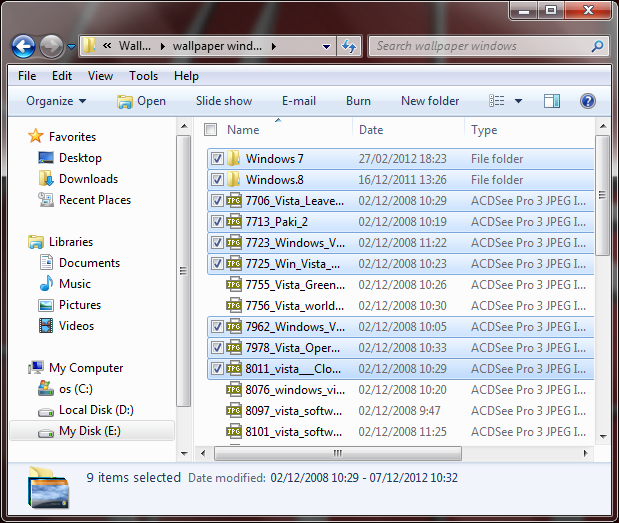Uncheck the 7706_Vista_Leave checkbox
The height and width of the screenshot is (523, 619).
[217, 201]
